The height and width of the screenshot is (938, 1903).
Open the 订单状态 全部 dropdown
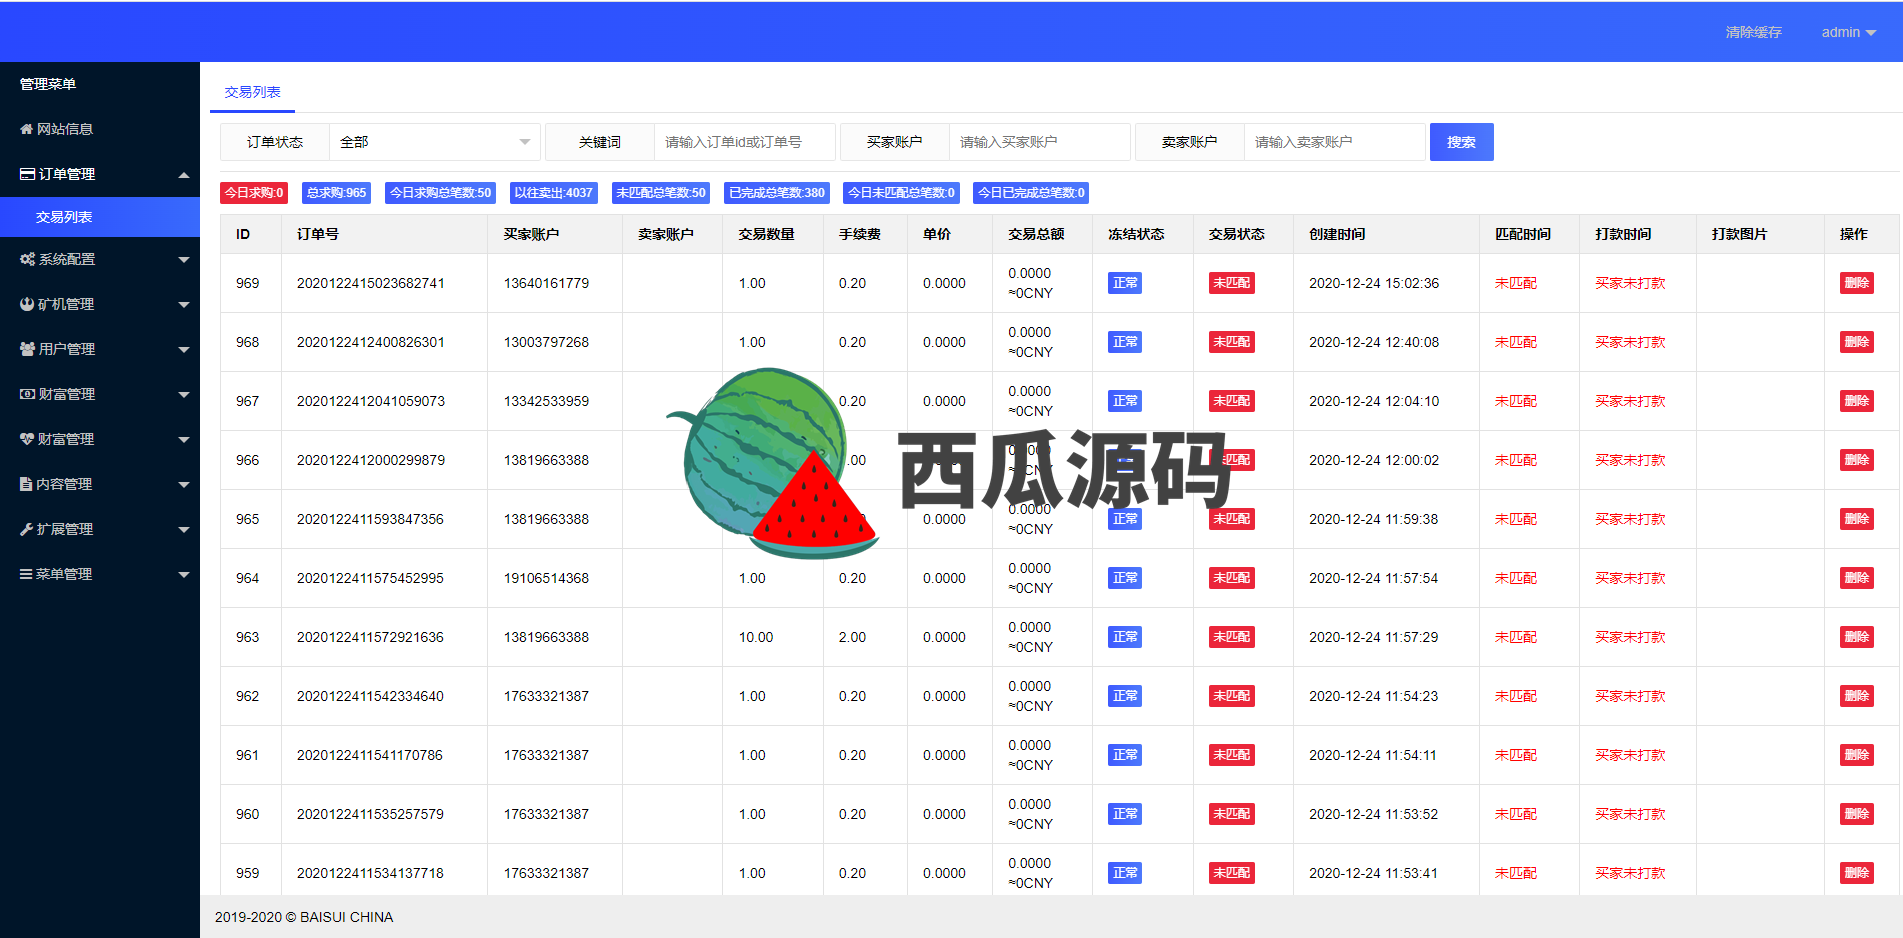[x=435, y=142]
